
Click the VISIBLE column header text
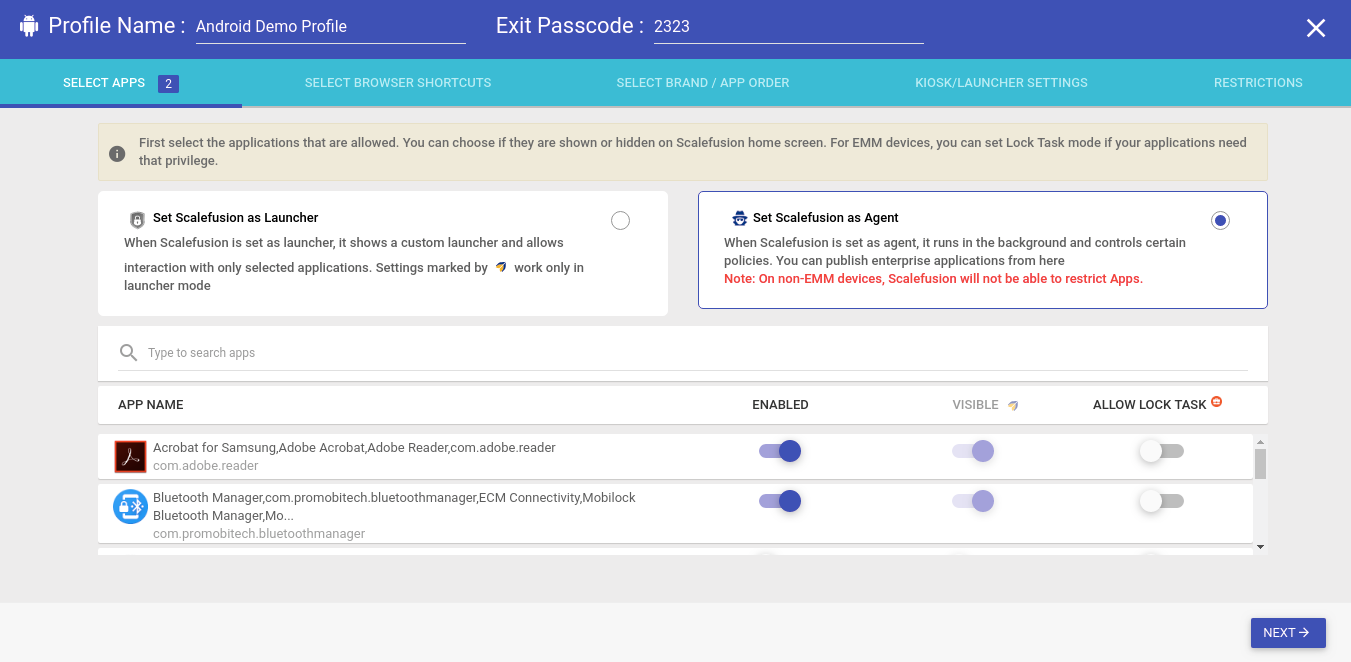[x=975, y=405]
